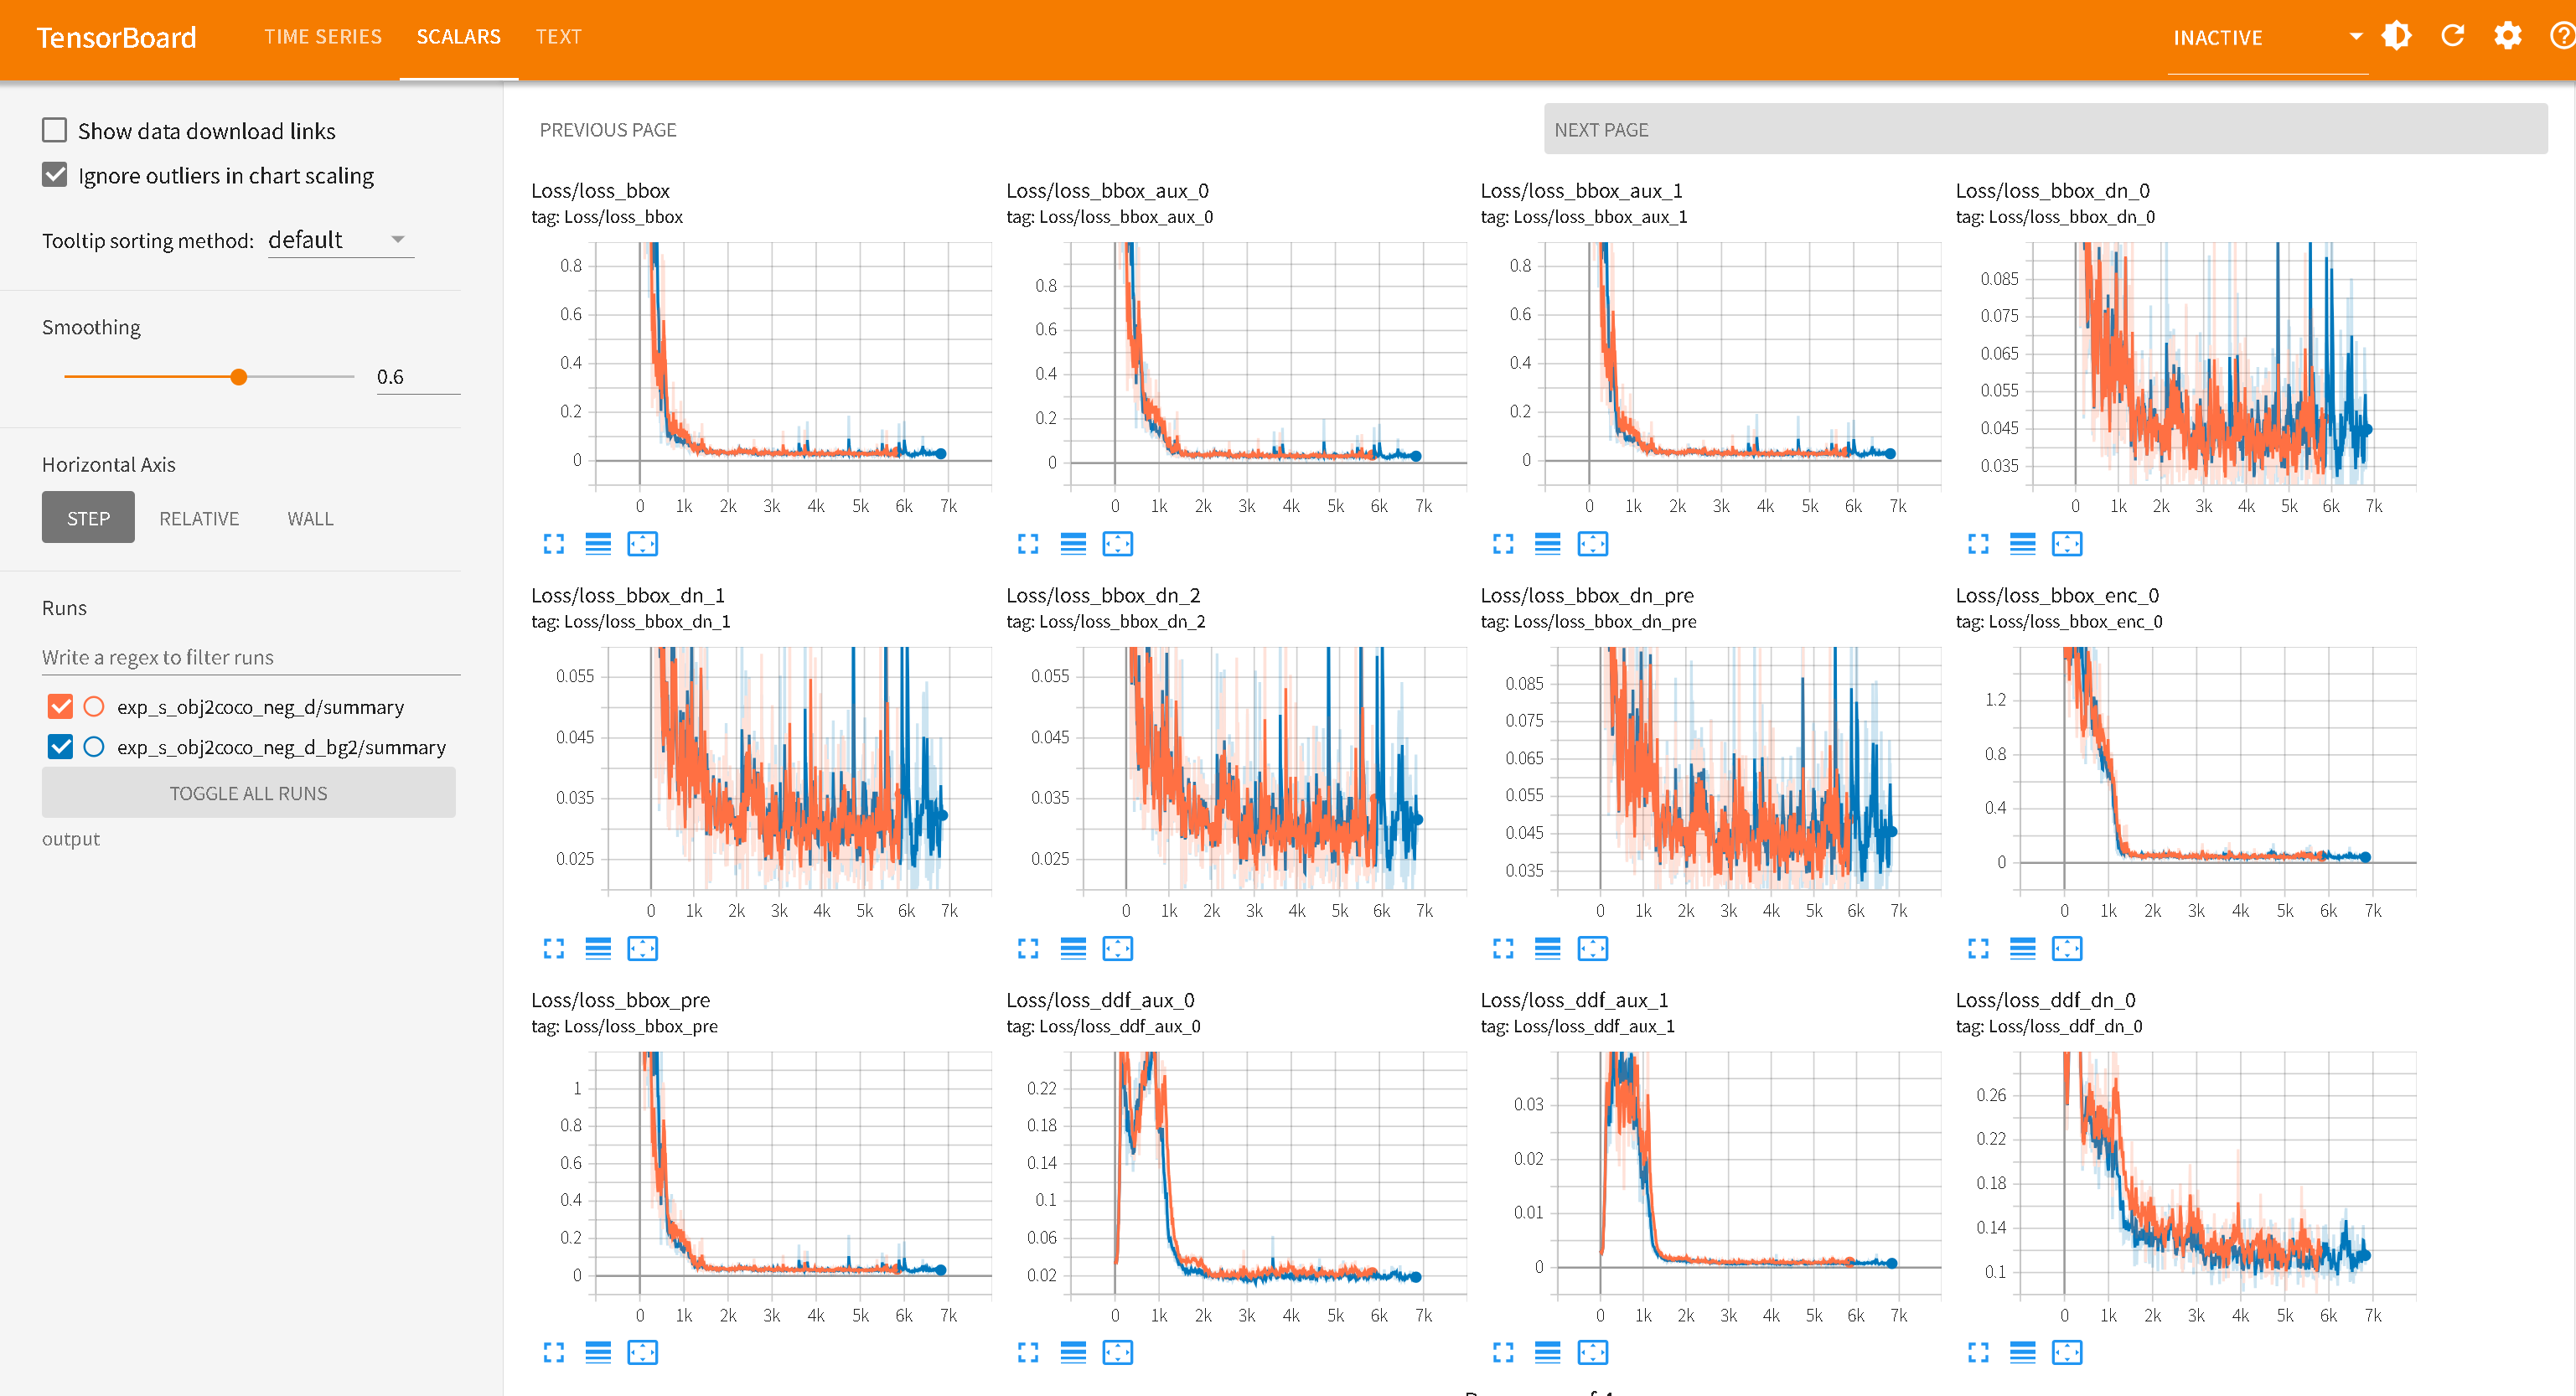This screenshot has height=1396, width=2576.
Task: Click the reload data refresh icon
Action: point(2452,37)
